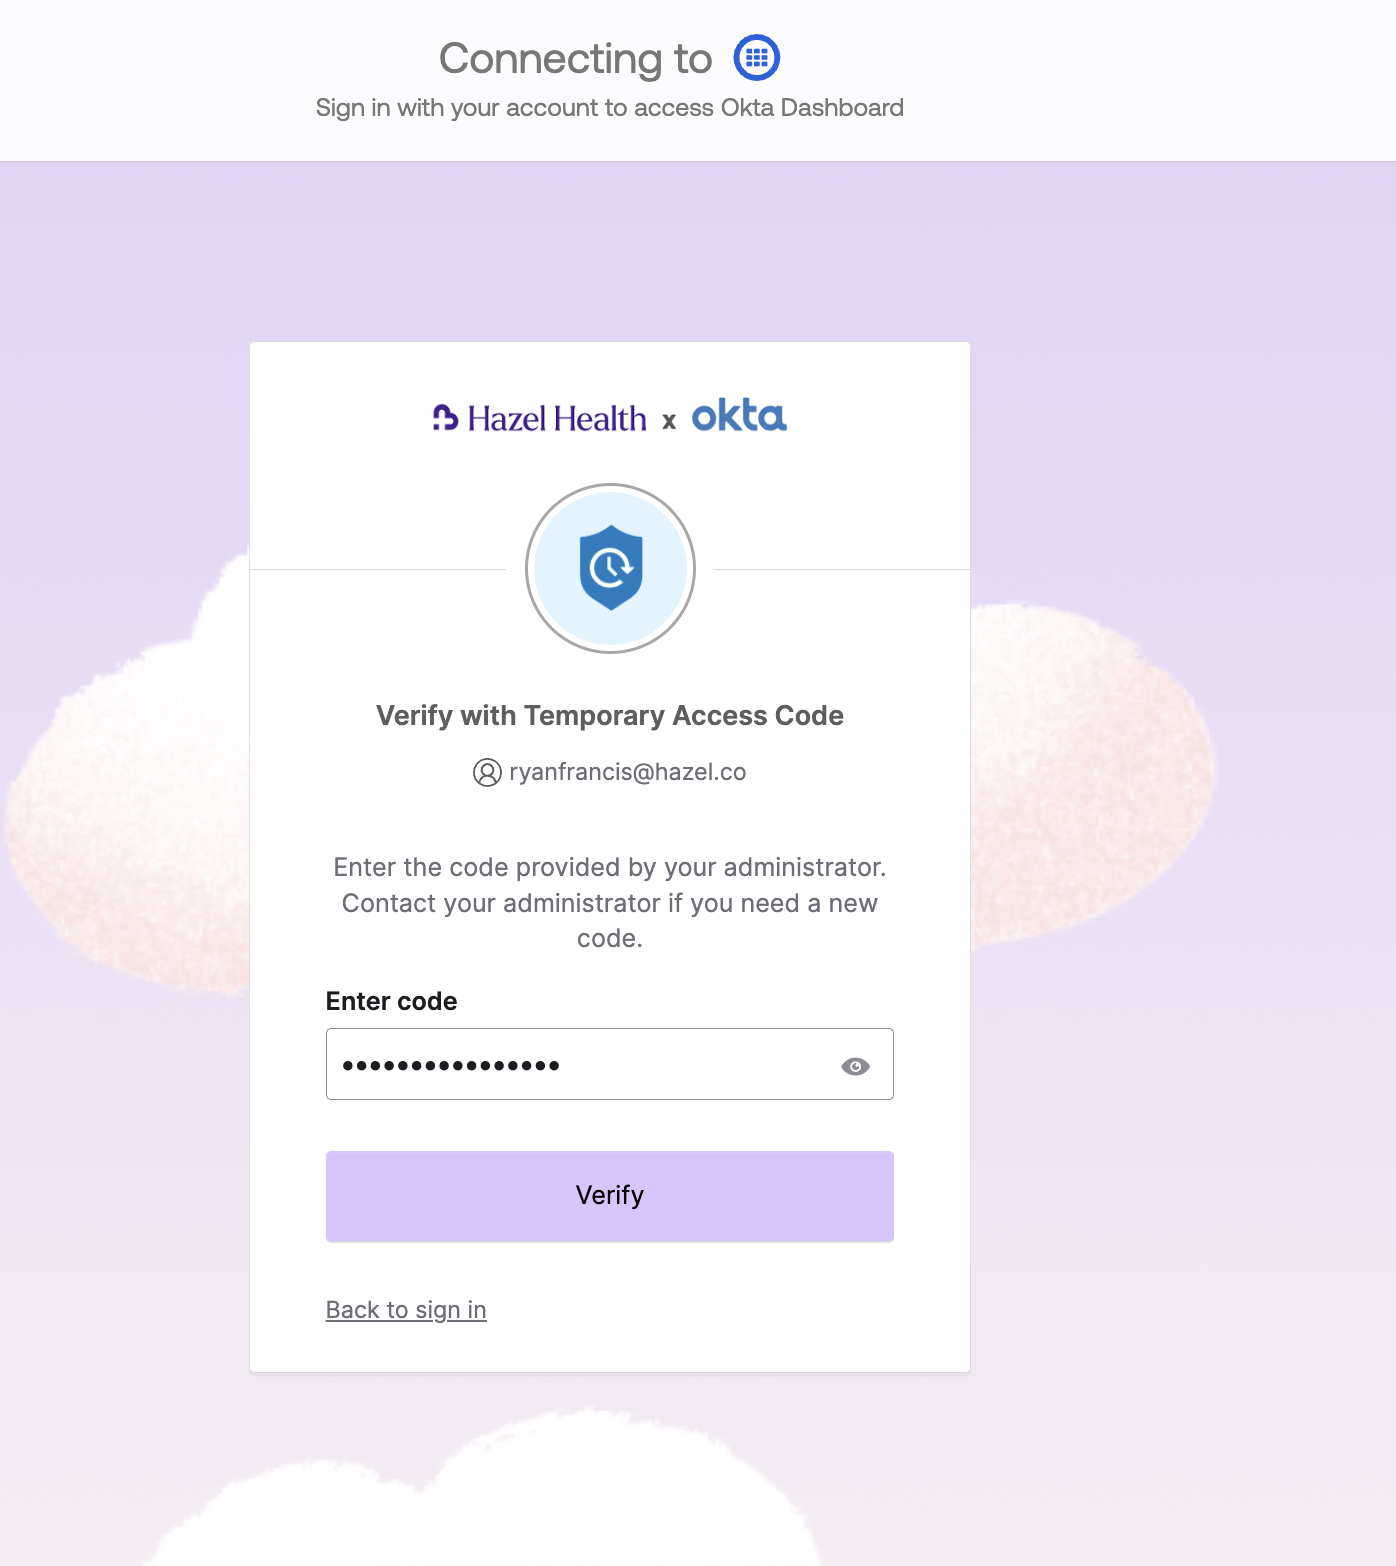
Task: Click the Connecting to header text
Action: [575, 59]
